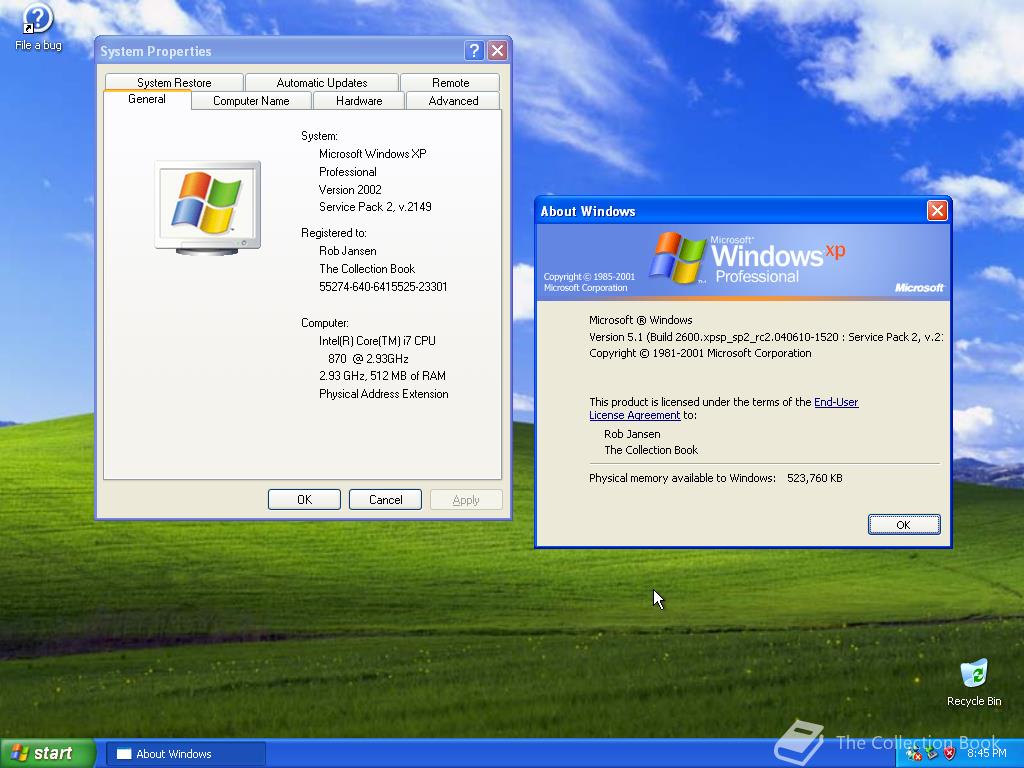This screenshot has width=1024, height=768.
Task: Click 'Microsoft Windows XP' in System Properties
Action: coord(372,154)
